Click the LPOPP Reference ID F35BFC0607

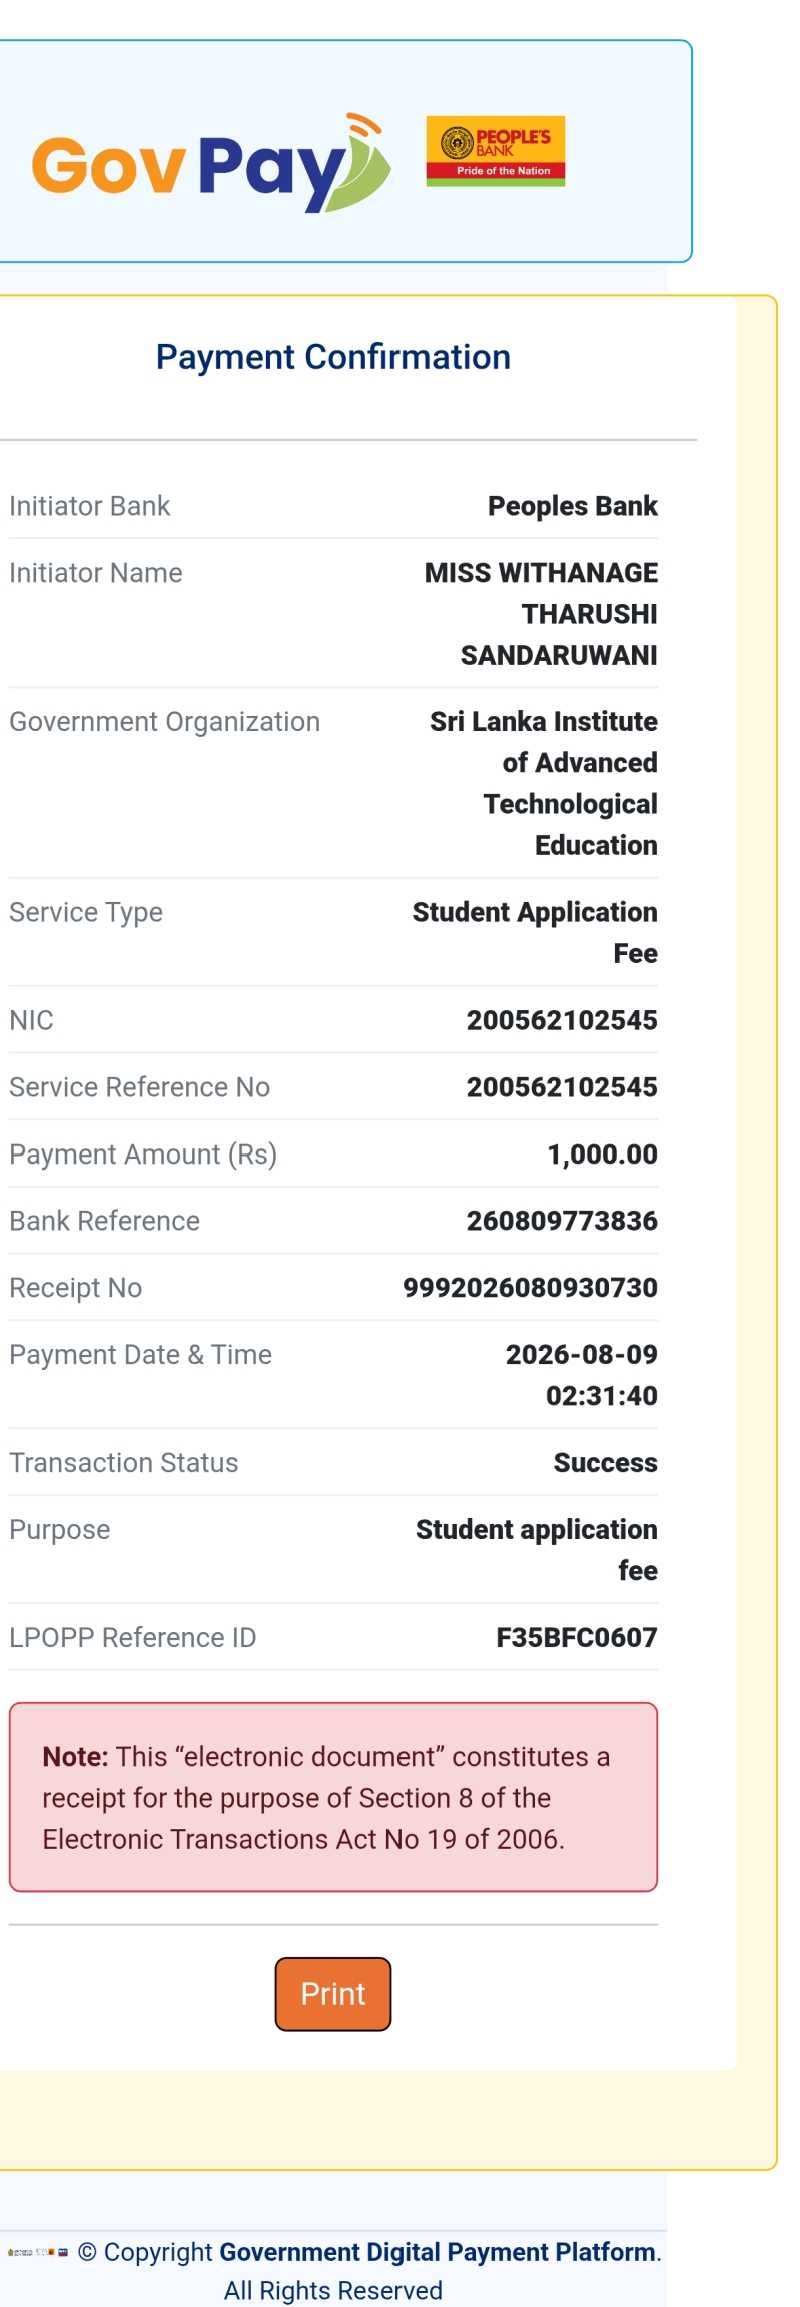[x=577, y=1637]
